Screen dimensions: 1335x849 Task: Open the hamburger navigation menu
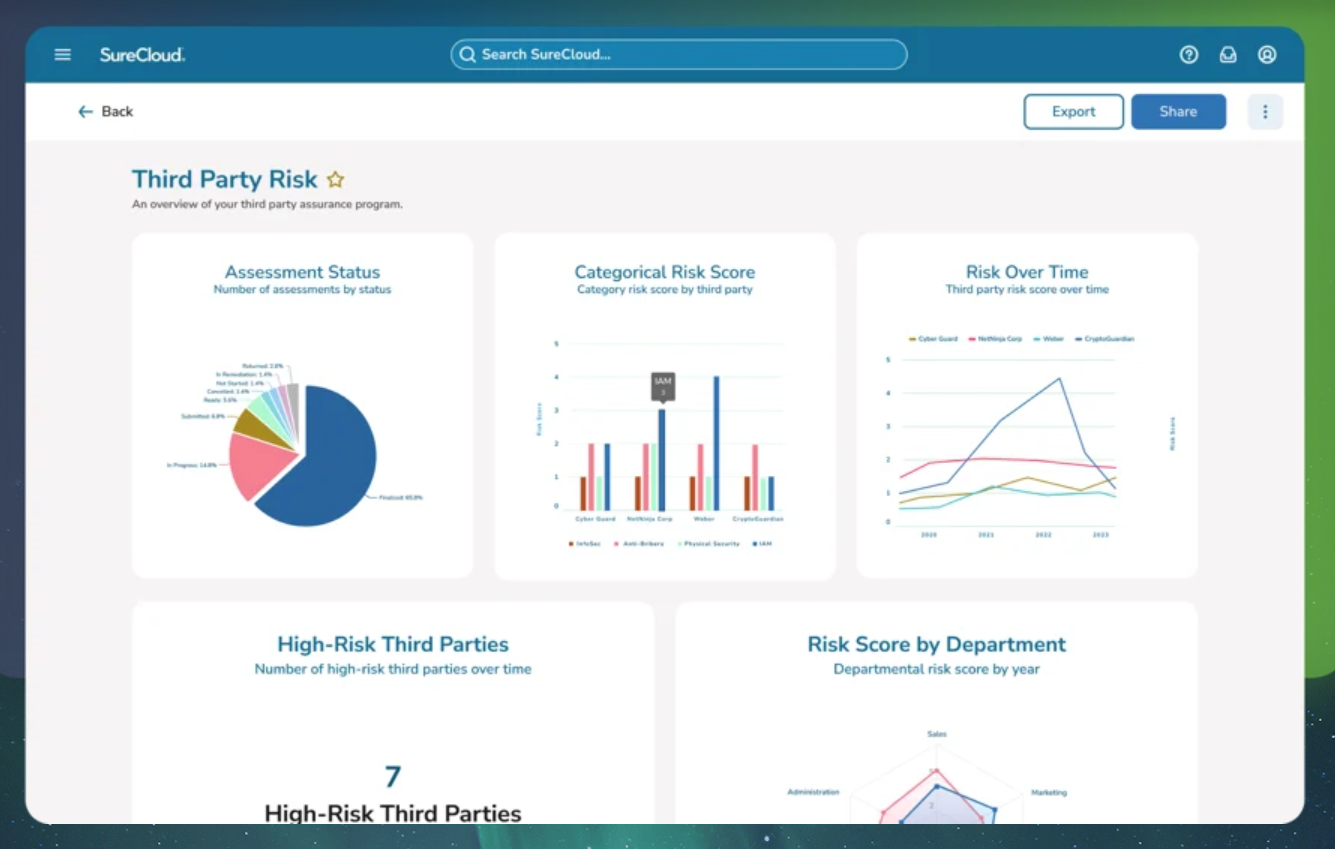(x=62, y=55)
